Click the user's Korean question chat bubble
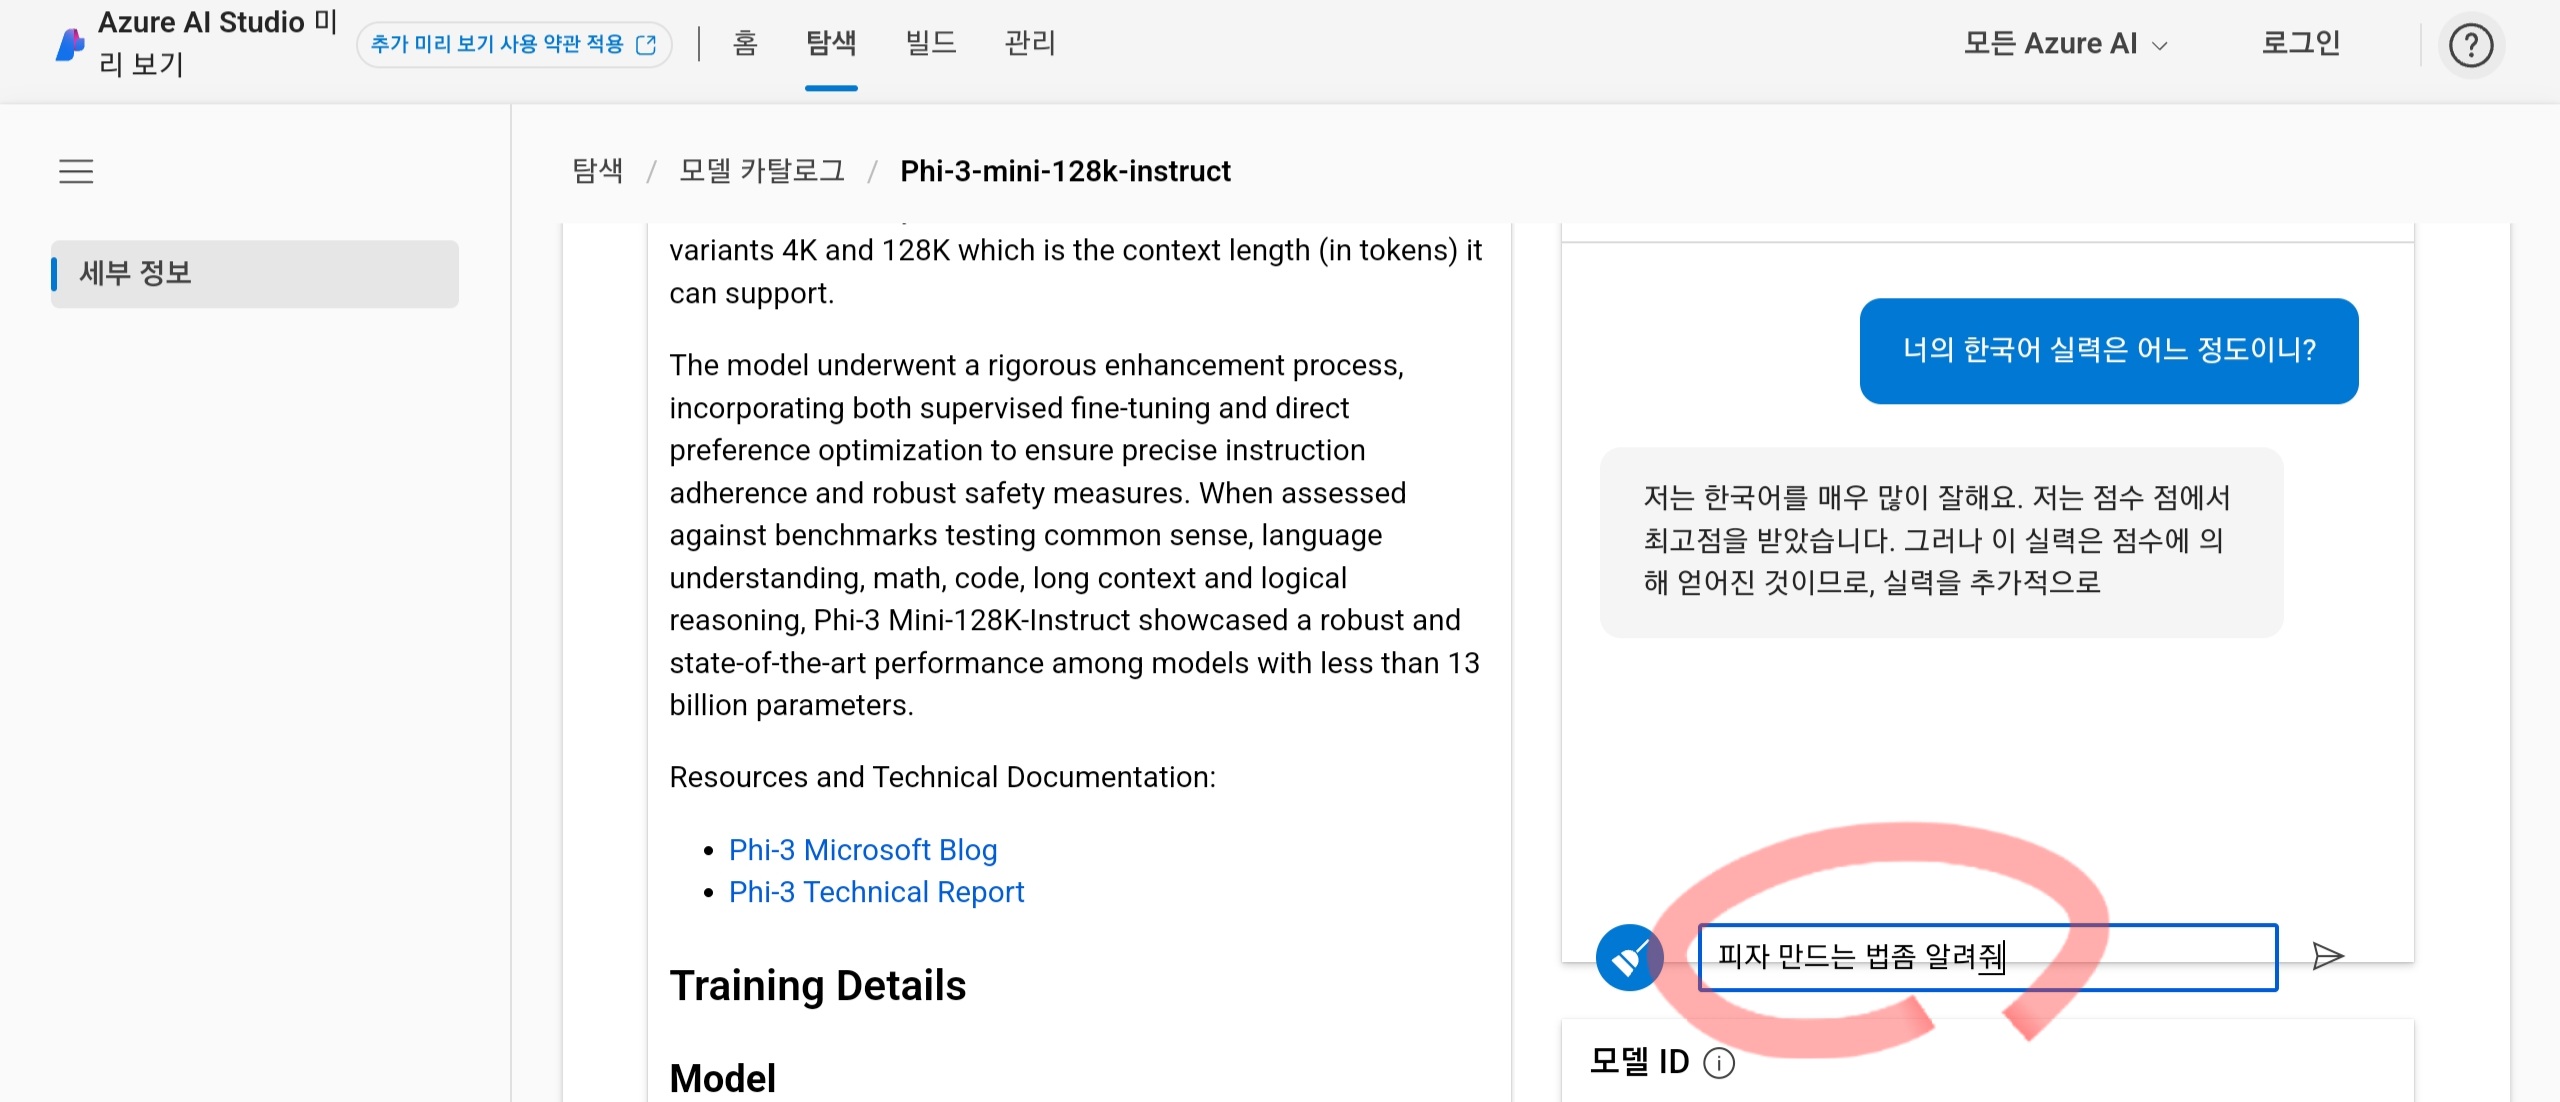Viewport: 2560px width, 1102px height. coord(2108,351)
